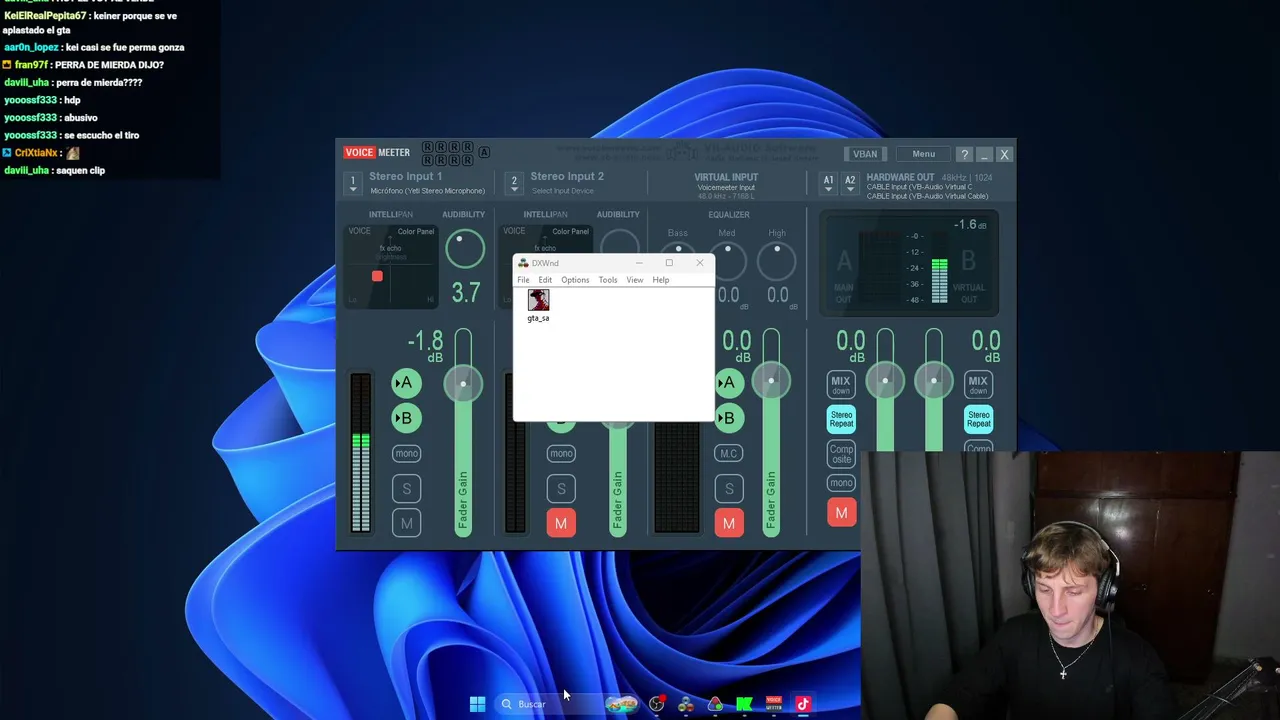The image size is (1280, 720).
Task: Click MIX down on the B bus
Action: click(x=978, y=384)
